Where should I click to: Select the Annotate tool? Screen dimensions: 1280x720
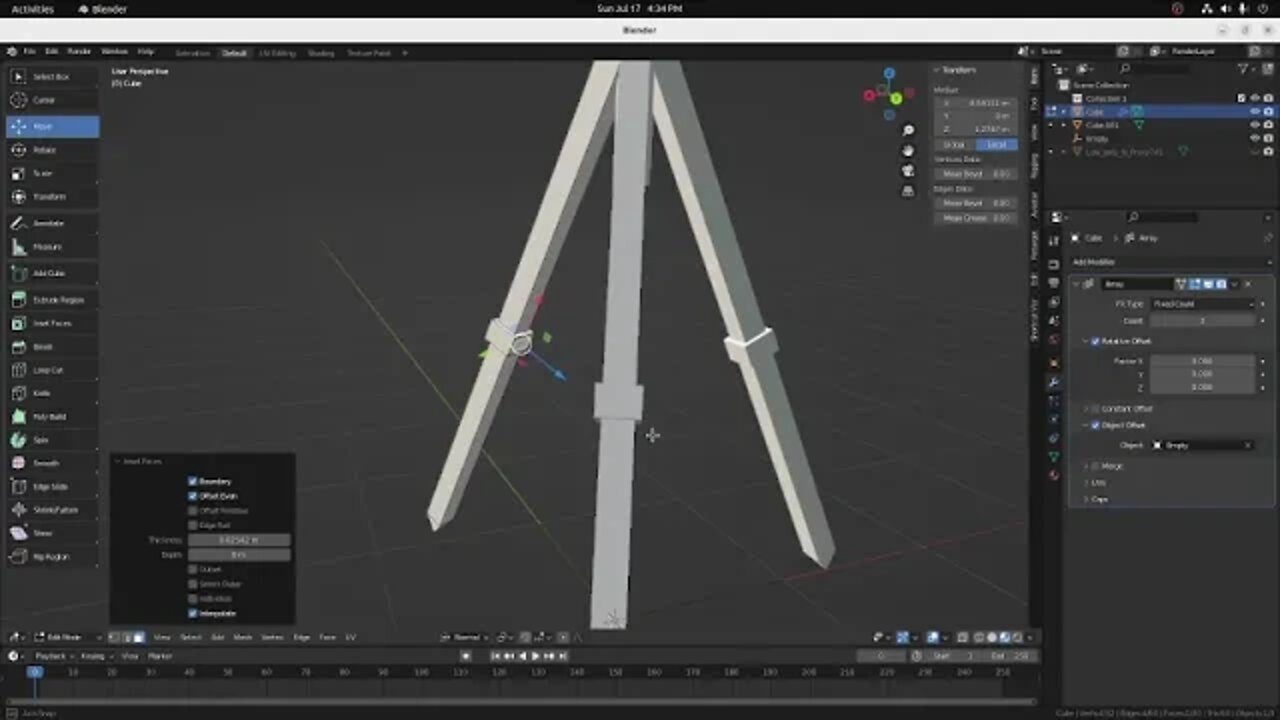click(x=52, y=223)
